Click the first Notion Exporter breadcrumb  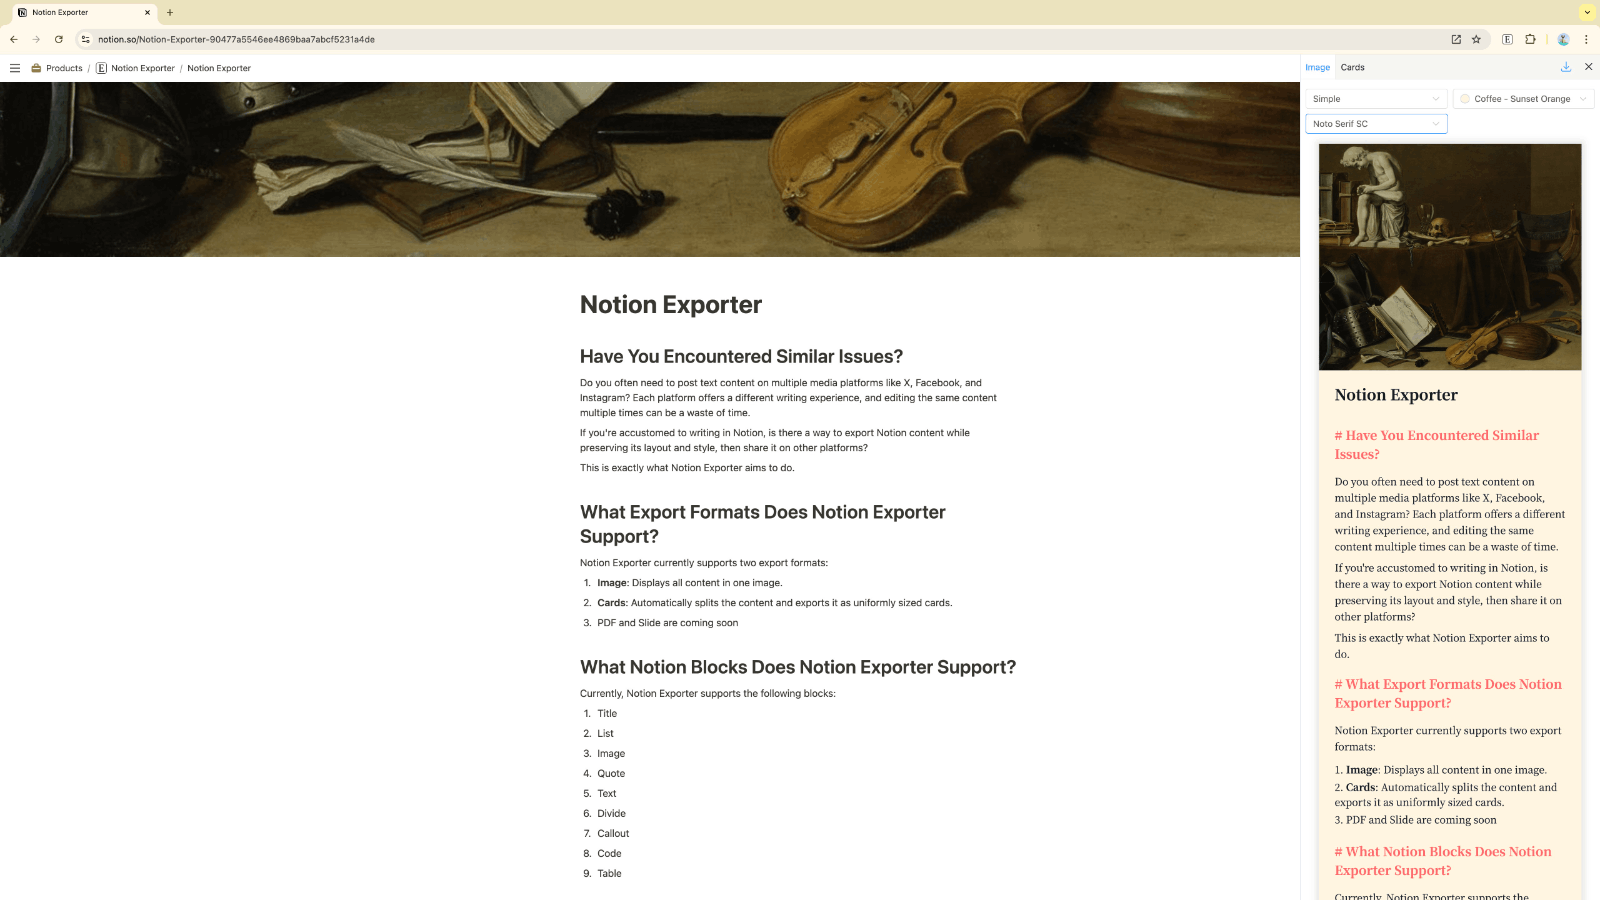tap(143, 68)
